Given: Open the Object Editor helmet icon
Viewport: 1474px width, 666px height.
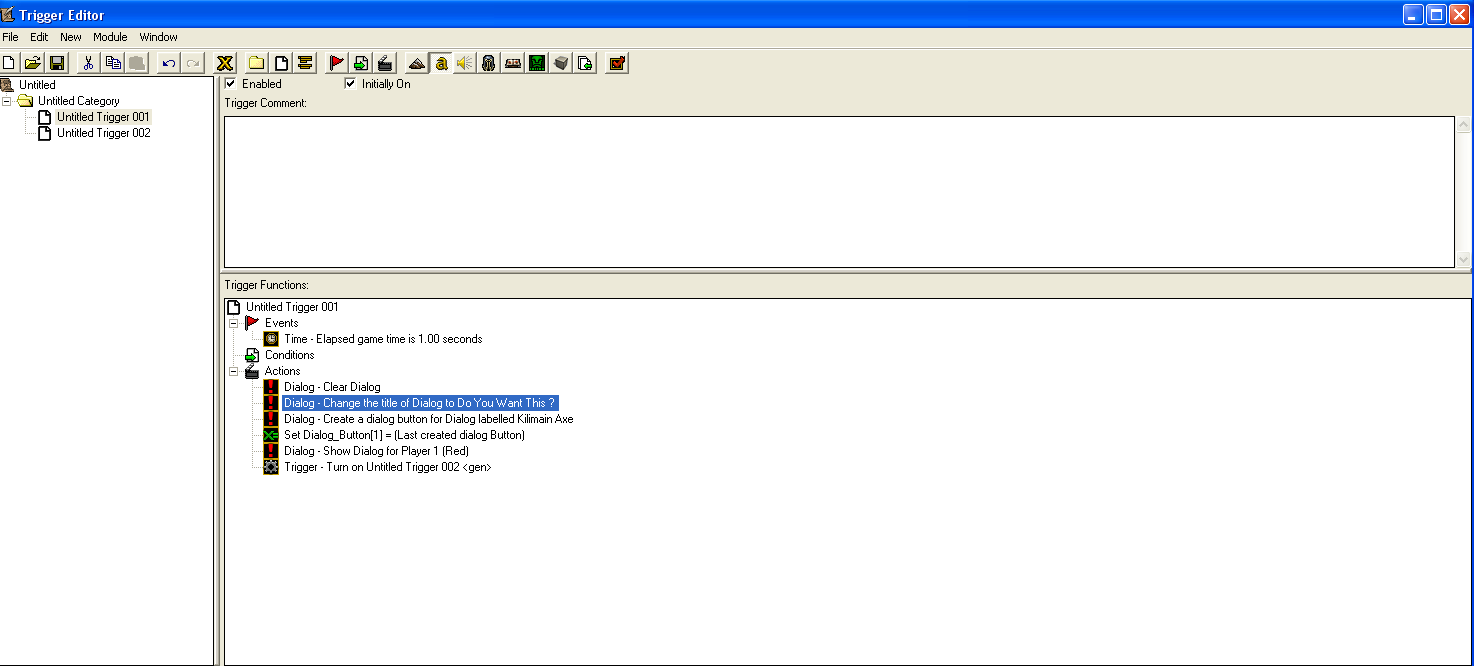Looking at the screenshot, I should coord(488,63).
